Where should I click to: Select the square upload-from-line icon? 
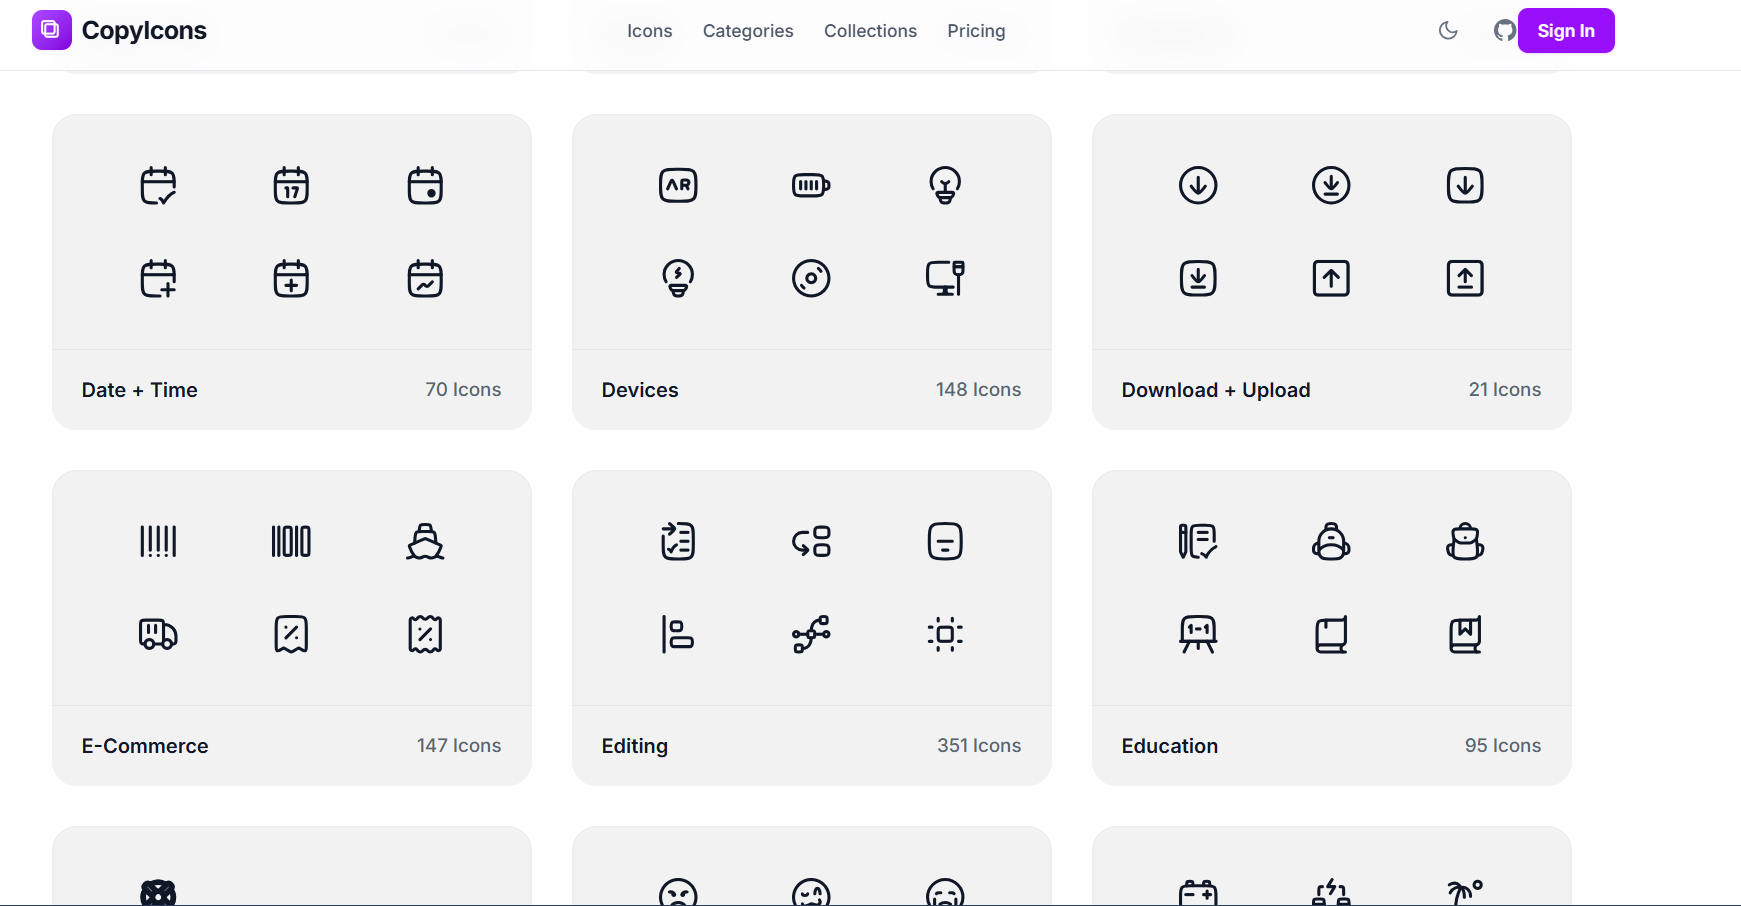1465,278
